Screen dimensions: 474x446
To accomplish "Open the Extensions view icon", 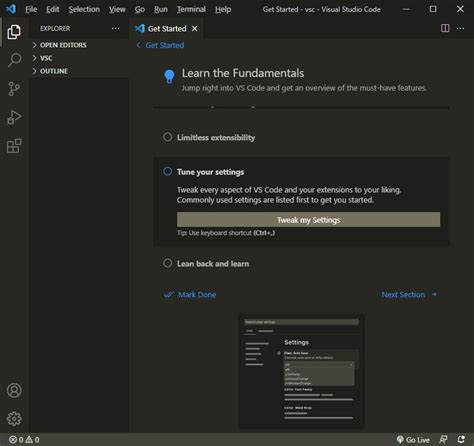I will [x=14, y=146].
